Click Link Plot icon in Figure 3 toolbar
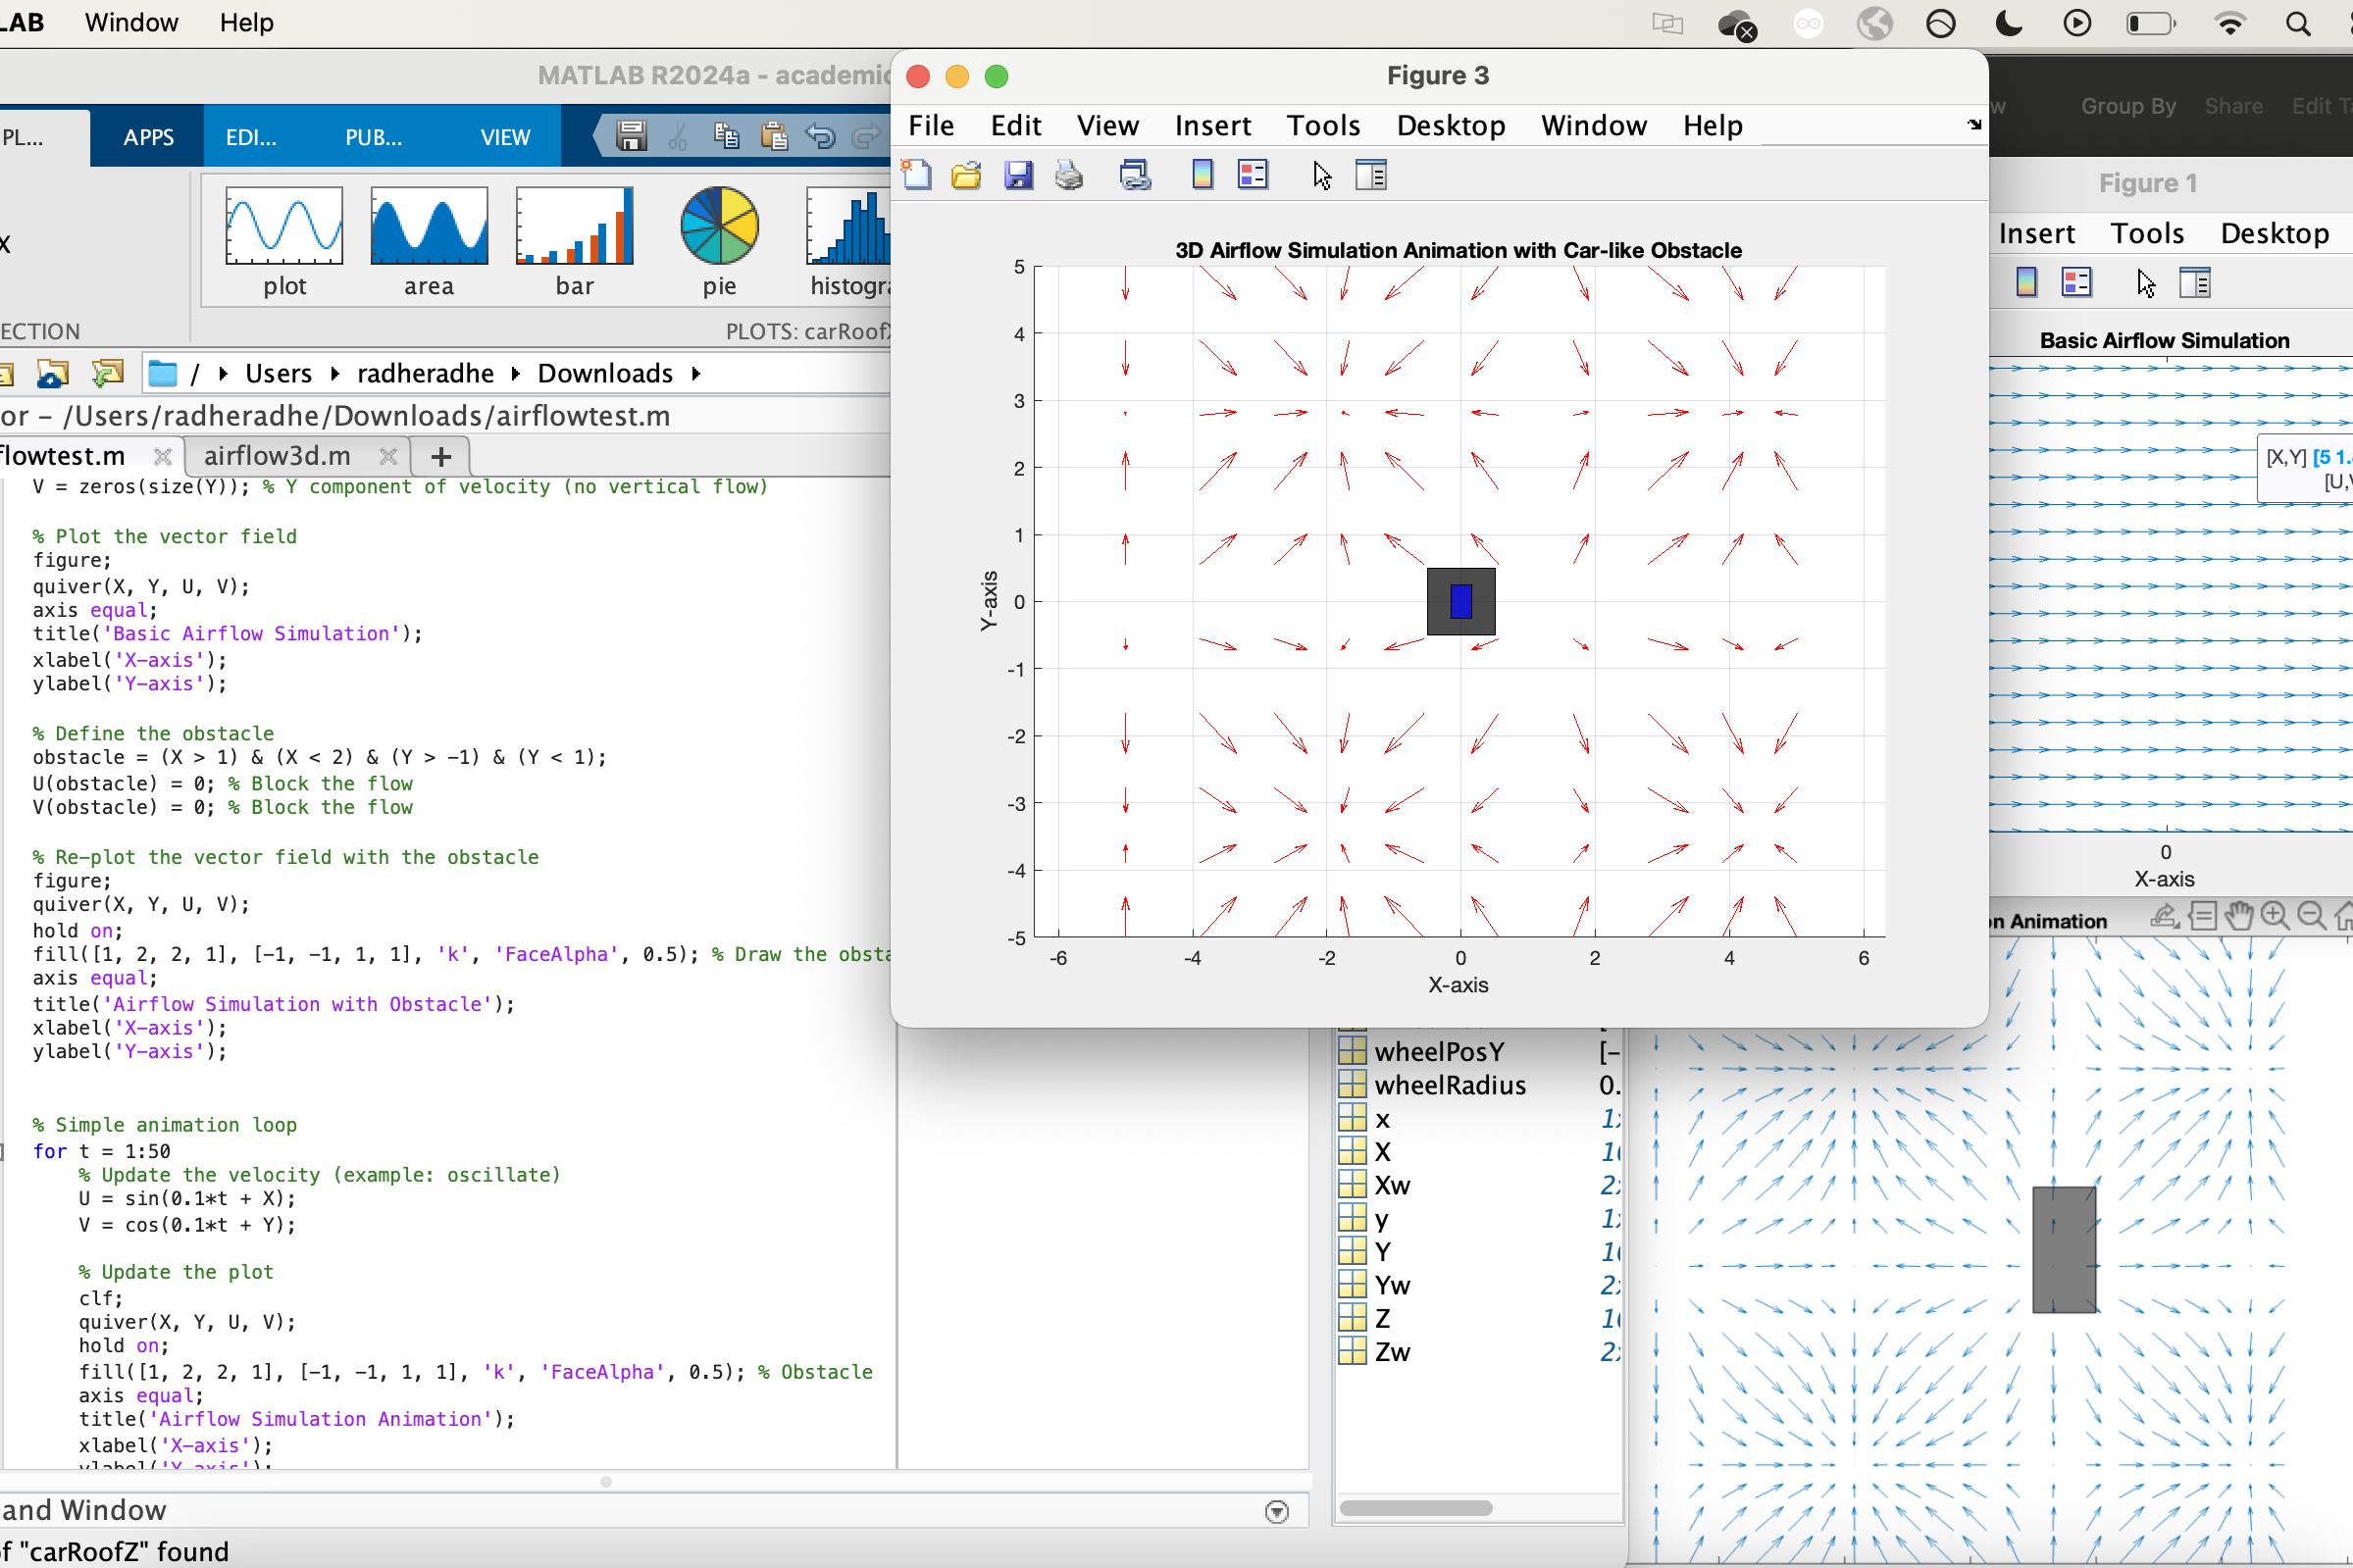Screen dimensions: 2353x1568 click(x=1134, y=176)
